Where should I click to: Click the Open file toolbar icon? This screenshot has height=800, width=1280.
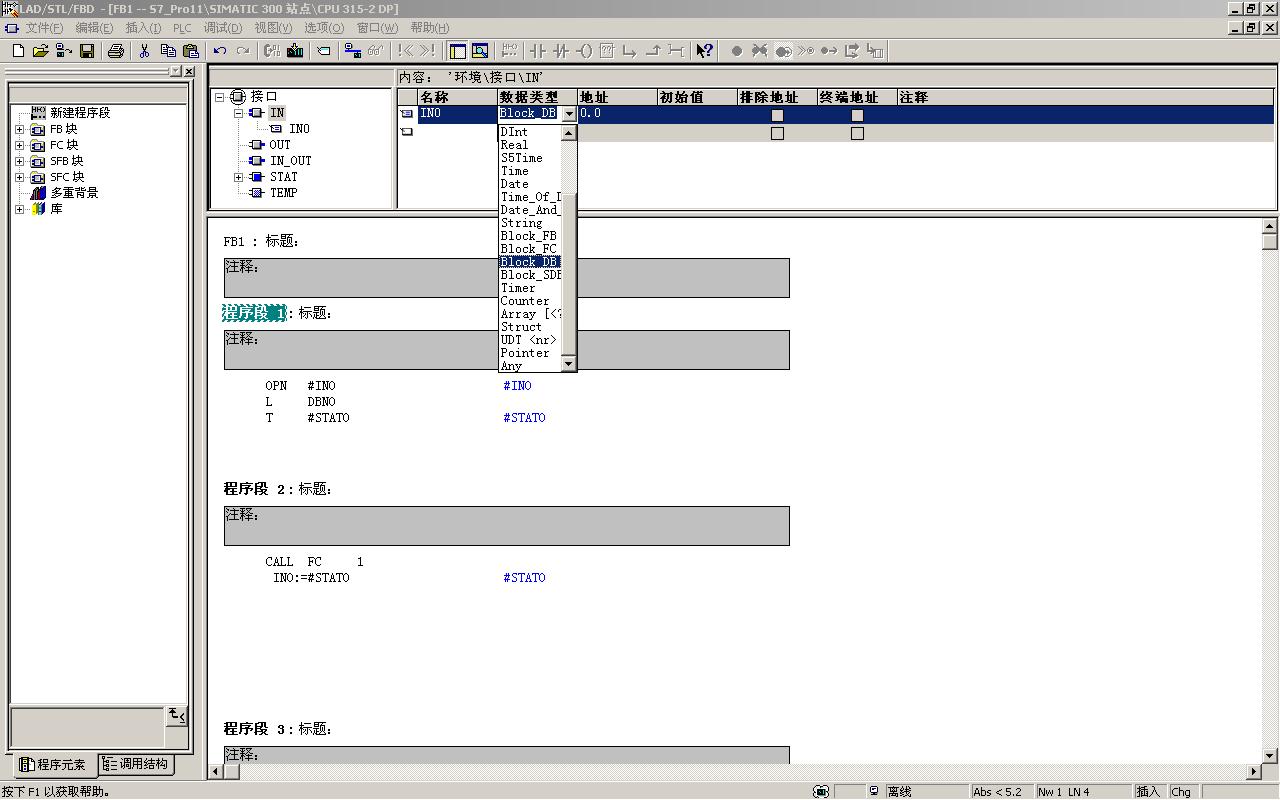click(x=41, y=51)
